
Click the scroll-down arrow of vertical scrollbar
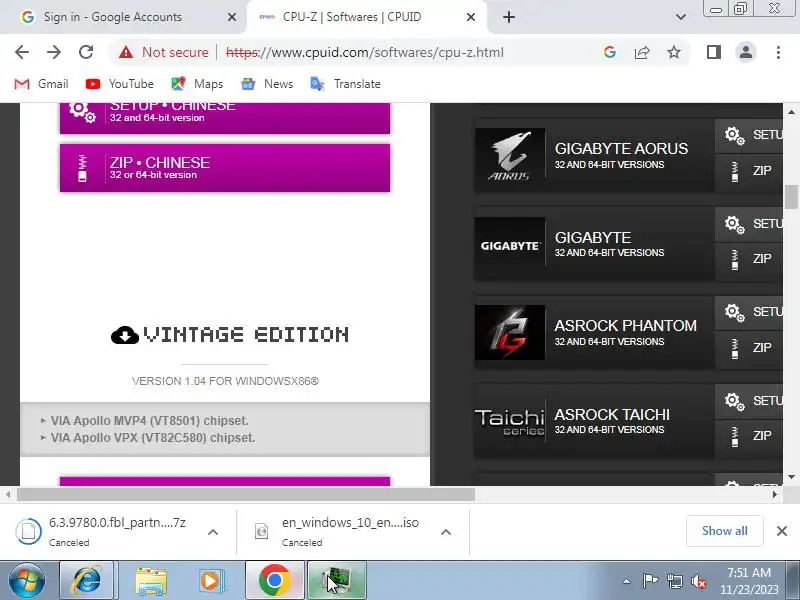click(x=791, y=477)
